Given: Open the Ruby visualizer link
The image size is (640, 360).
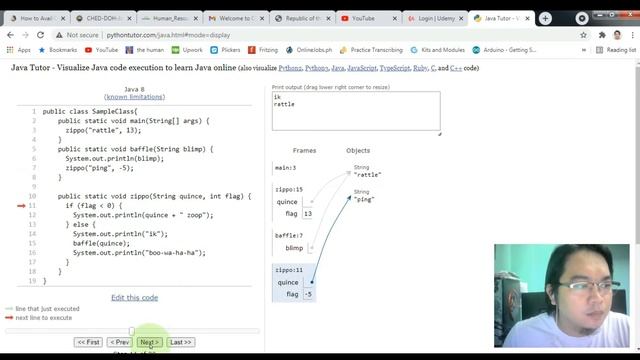Looking at the screenshot, I should click(x=420, y=68).
